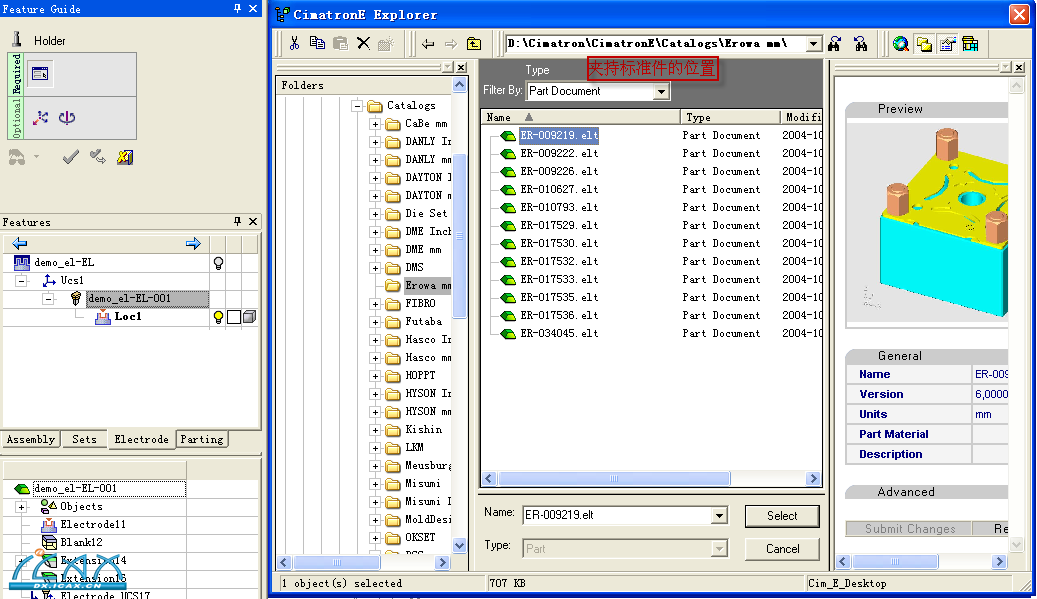Viewport: 1037px width, 599px height.
Task: Toggle the shaded cube icon for Loc1
Action: (x=249, y=317)
